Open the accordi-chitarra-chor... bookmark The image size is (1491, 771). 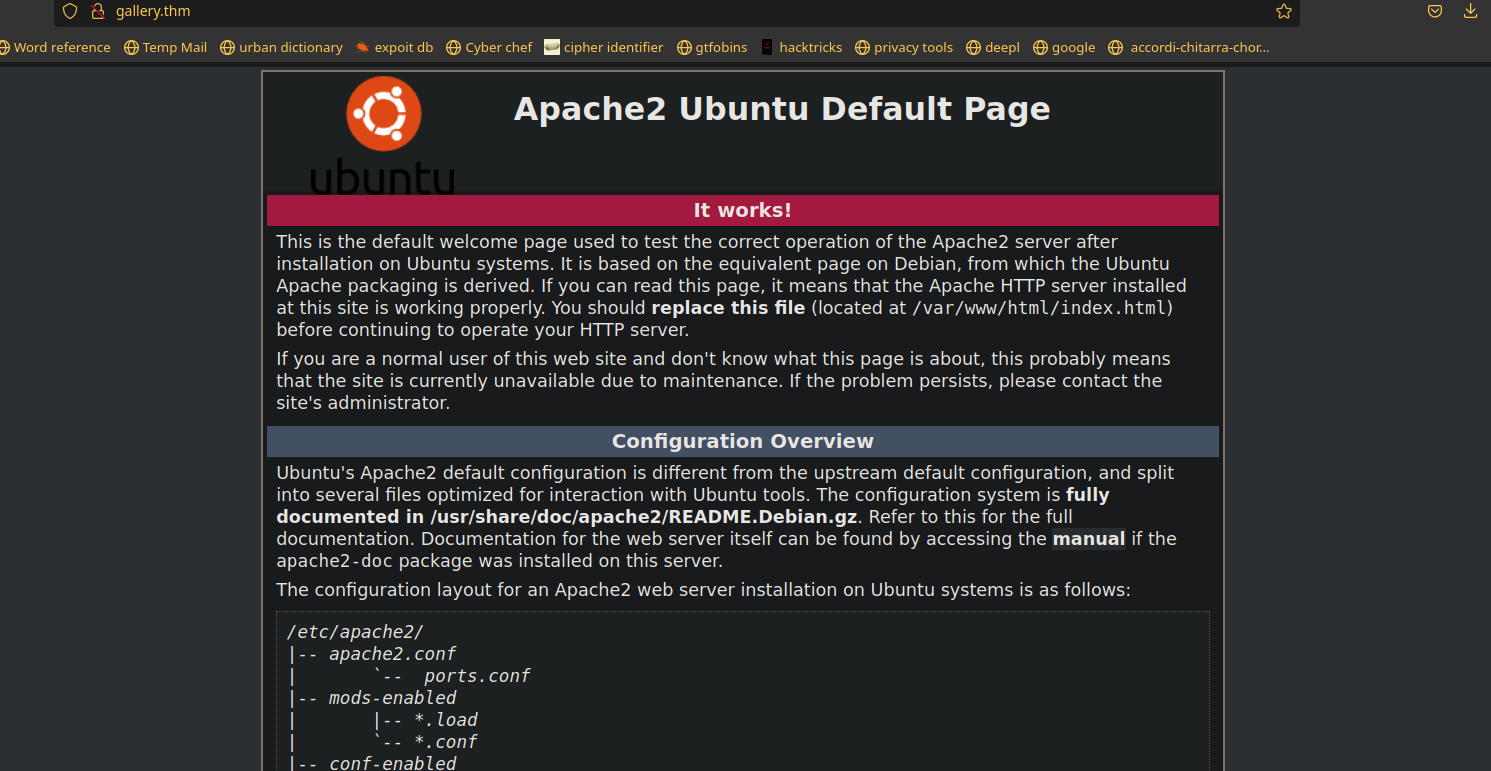pyautogui.click(x=1189, y=47)
